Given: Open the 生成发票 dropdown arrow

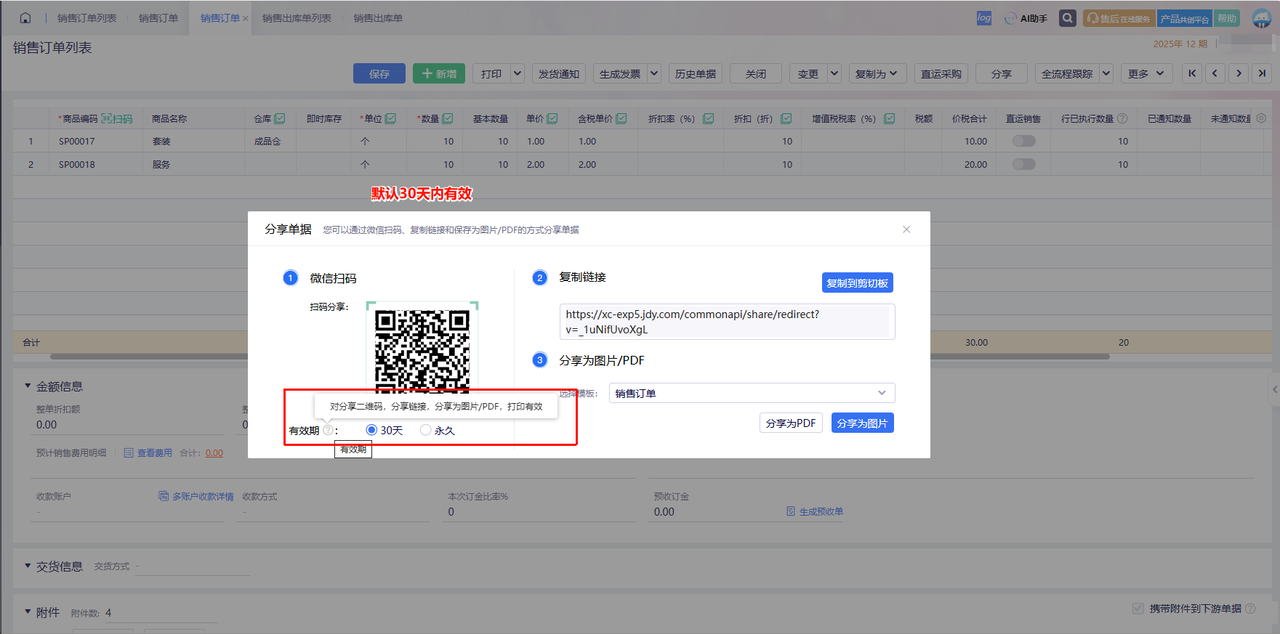Looking at the screenshot, I should click(x=654, y=73).
